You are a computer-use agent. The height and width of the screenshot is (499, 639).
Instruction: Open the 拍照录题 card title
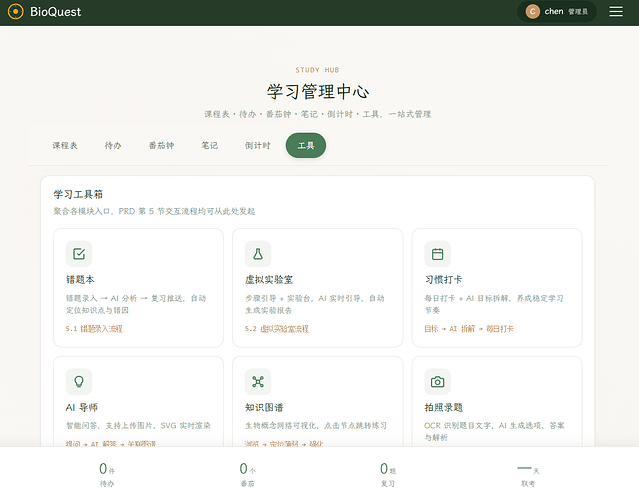tap(443, 407)
